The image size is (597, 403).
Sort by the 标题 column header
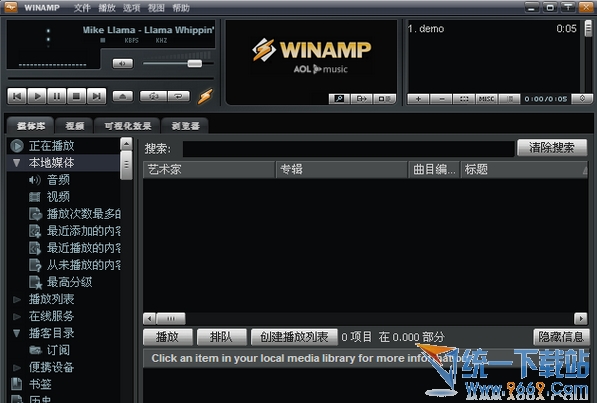coord(524,170)
